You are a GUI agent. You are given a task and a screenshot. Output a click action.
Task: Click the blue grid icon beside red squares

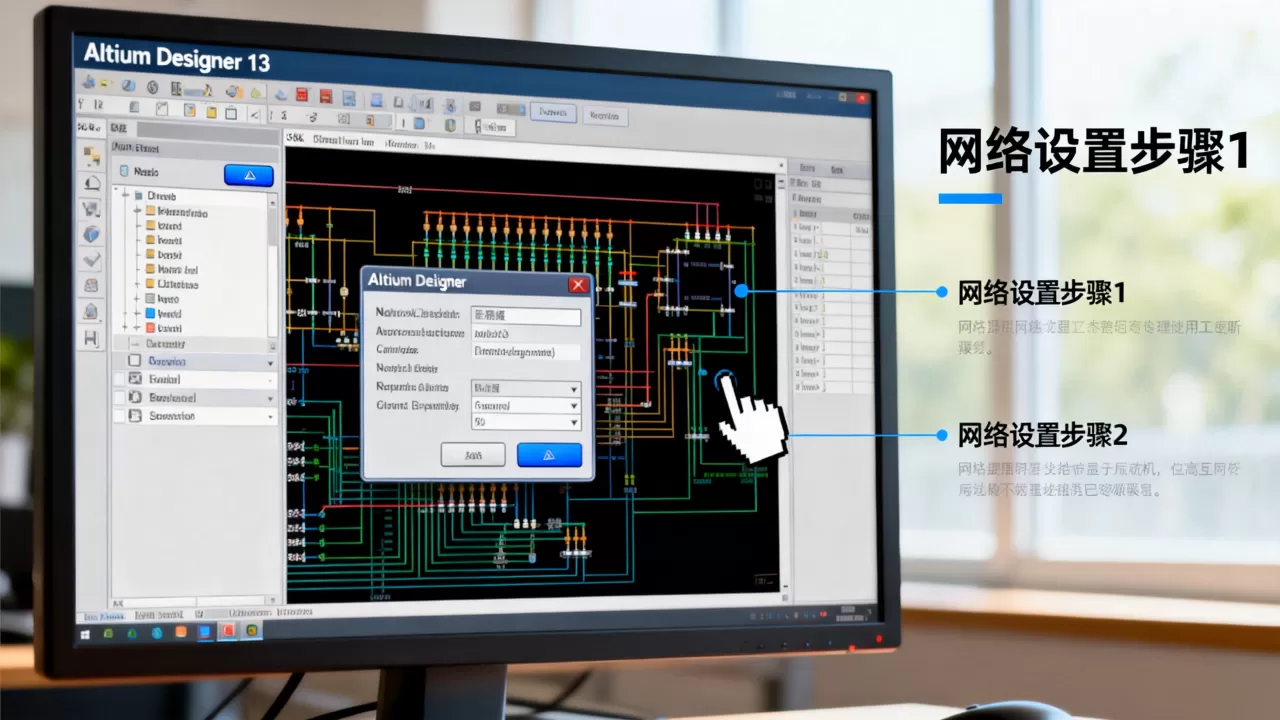[349, 98]
